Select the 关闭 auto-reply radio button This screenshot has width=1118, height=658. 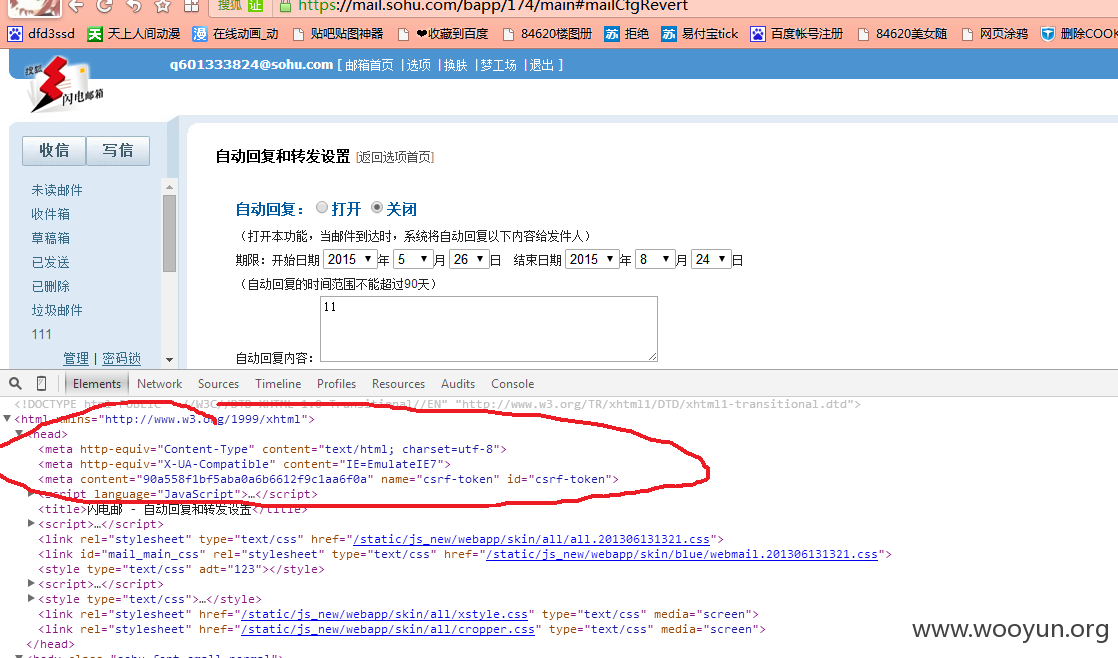point(377,207)
